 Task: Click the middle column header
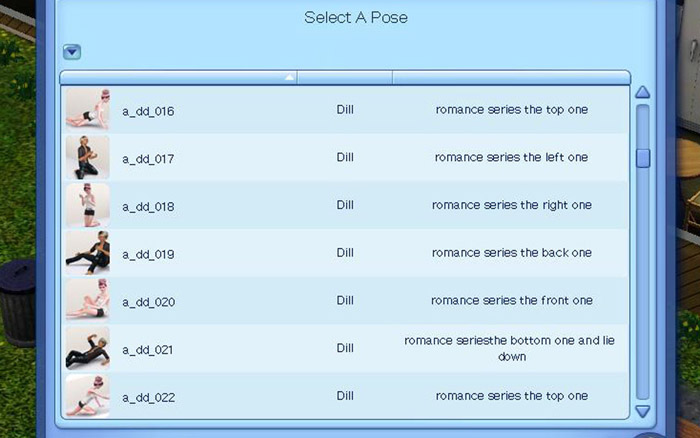(345, 77)
